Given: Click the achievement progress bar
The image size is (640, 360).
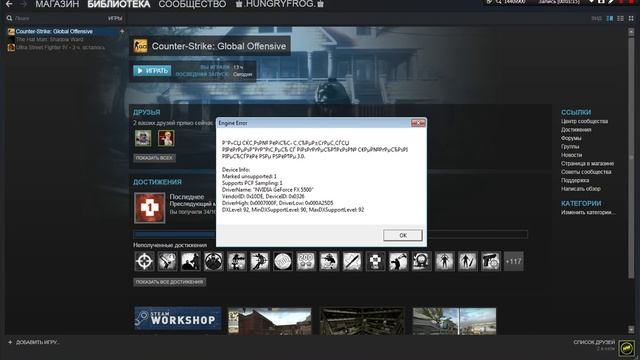Looking at the screenshot, I should point(330,235).
